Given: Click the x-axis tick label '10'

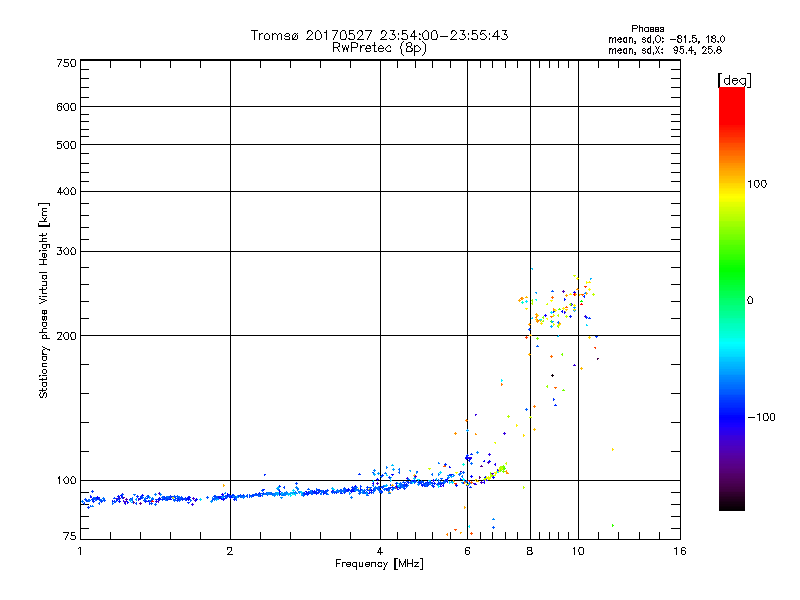Looking at the screenshot, I should (578, 551).
